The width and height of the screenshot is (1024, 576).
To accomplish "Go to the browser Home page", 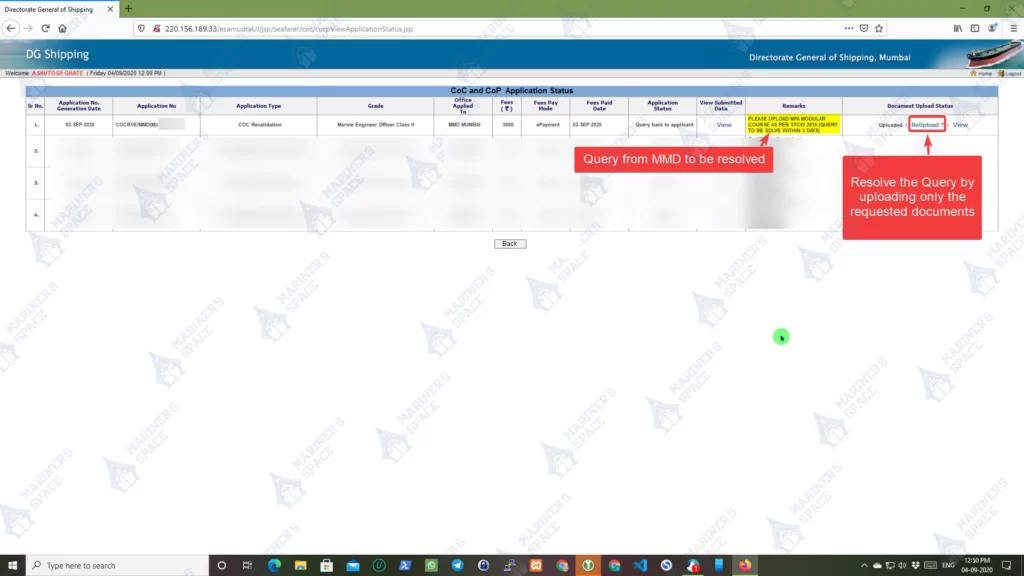I will pos(63,28).
